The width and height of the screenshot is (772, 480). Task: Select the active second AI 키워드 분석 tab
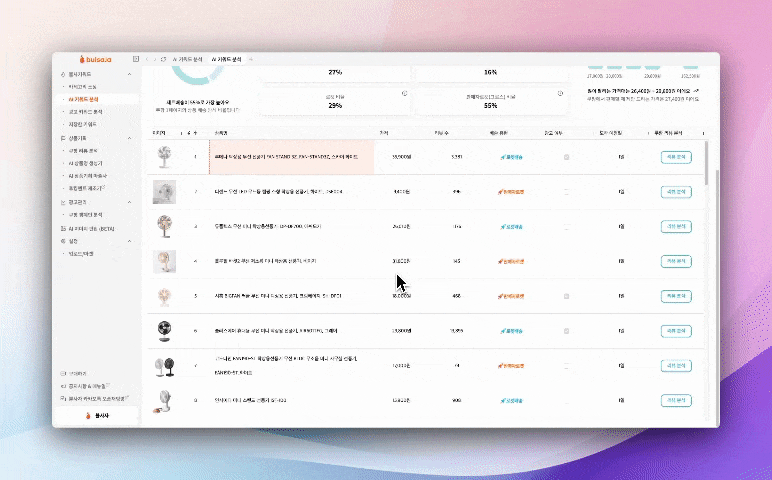tap(226, 59)
